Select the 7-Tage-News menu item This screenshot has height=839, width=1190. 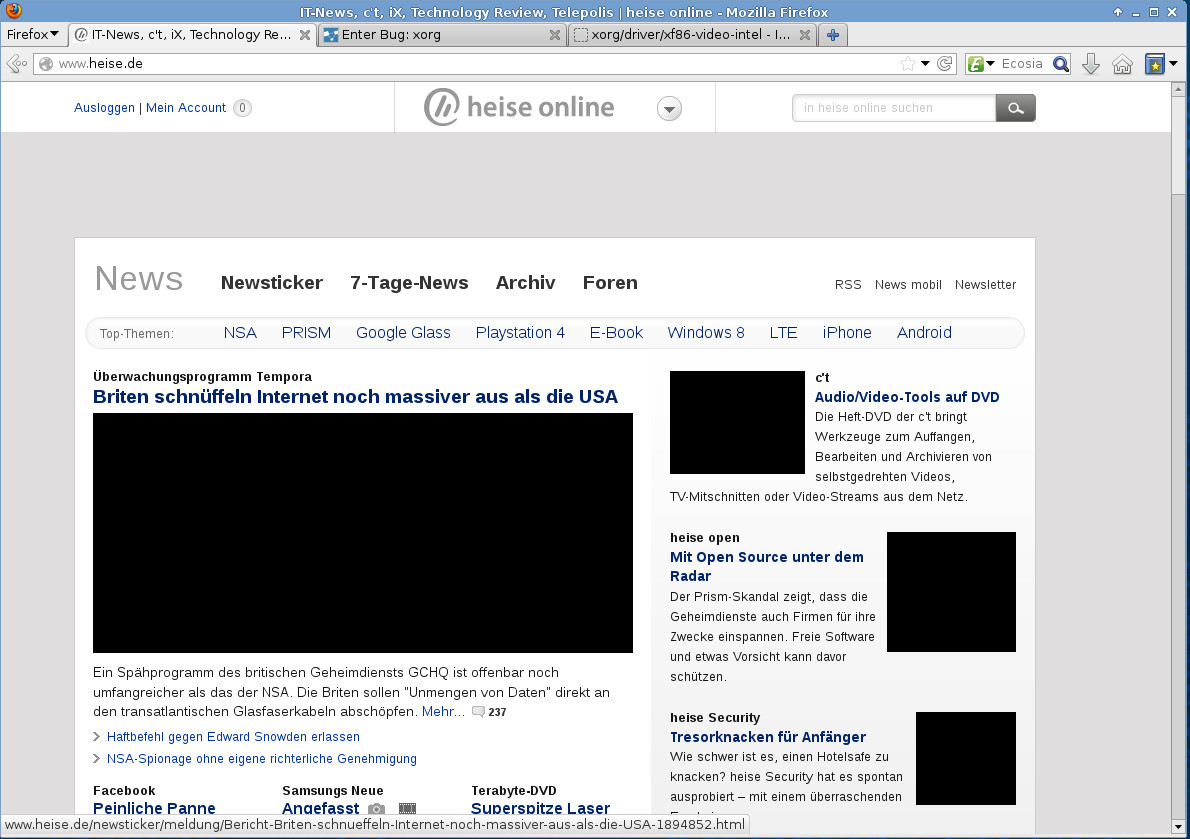click(x=409, y=283)
